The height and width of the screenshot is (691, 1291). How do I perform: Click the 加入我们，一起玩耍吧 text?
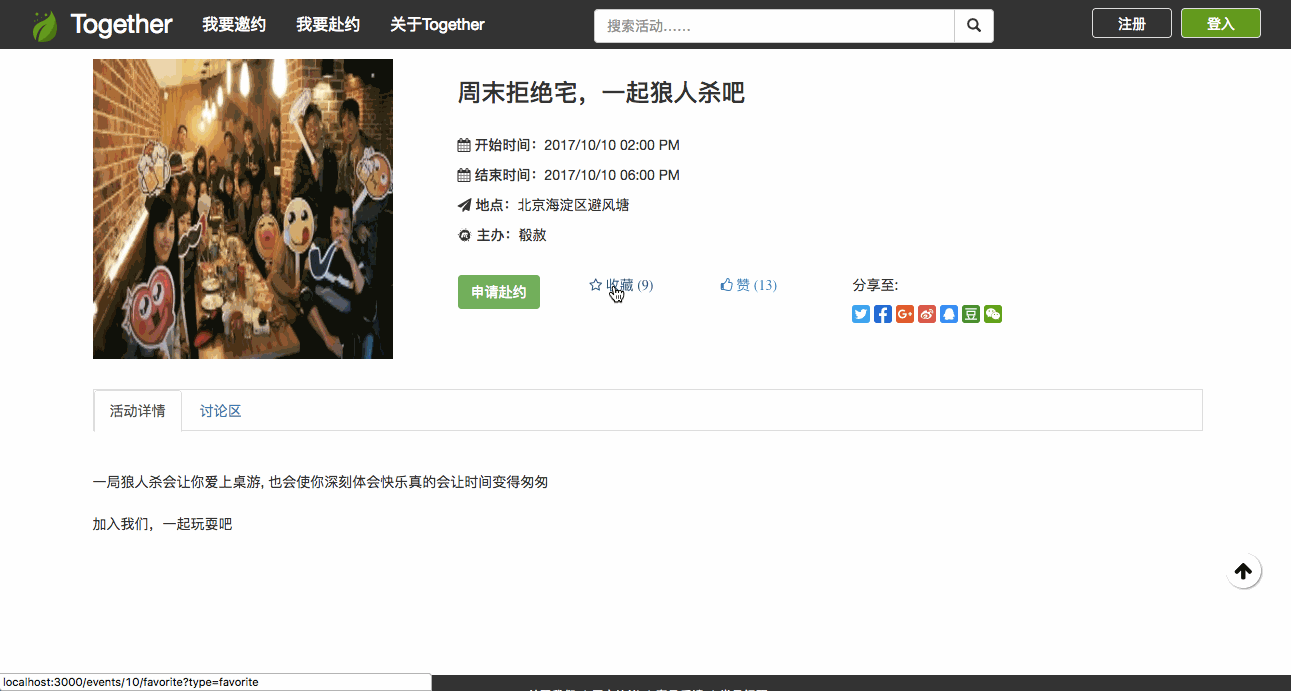(x=162, y=524)
